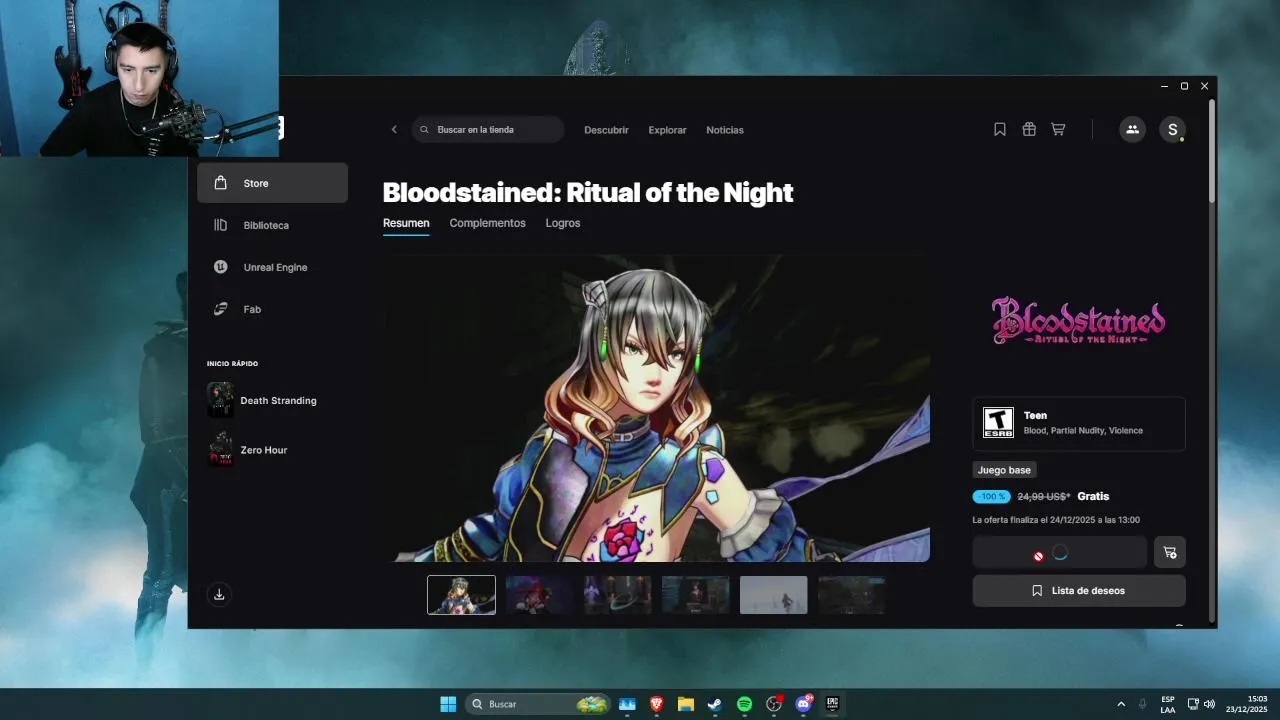Click the offer end date text

coord(1056,520)
